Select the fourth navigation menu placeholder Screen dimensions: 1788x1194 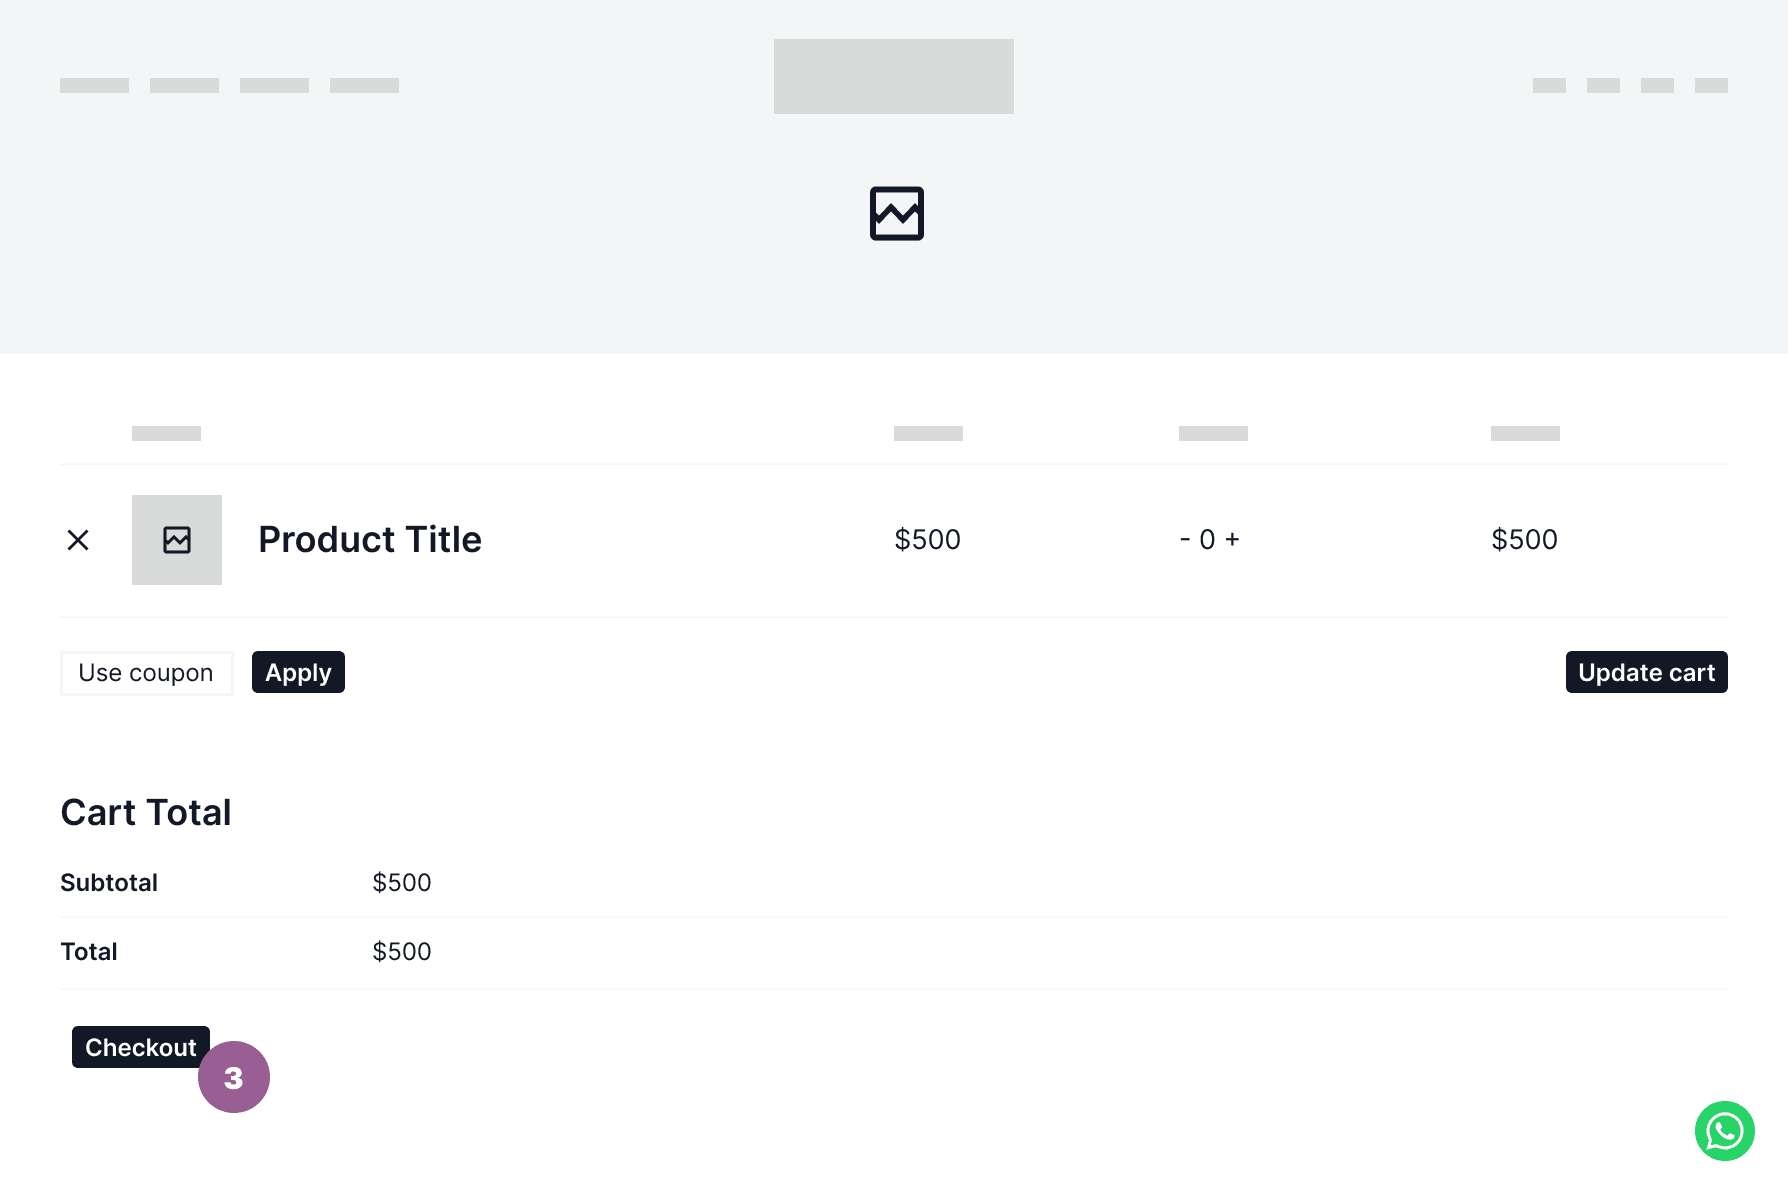point(364,85)
